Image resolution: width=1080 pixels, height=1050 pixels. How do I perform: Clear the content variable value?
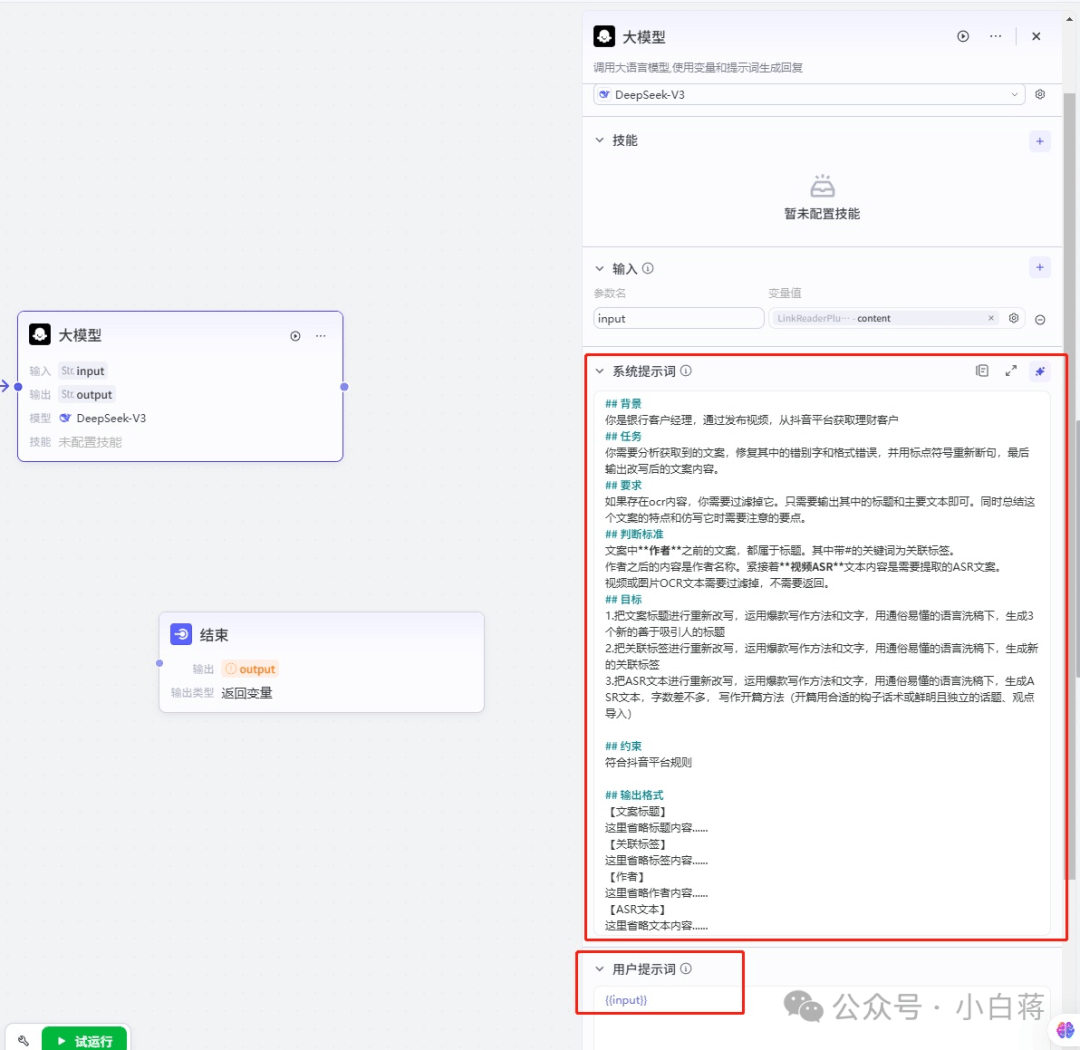(x=990, y=318)
